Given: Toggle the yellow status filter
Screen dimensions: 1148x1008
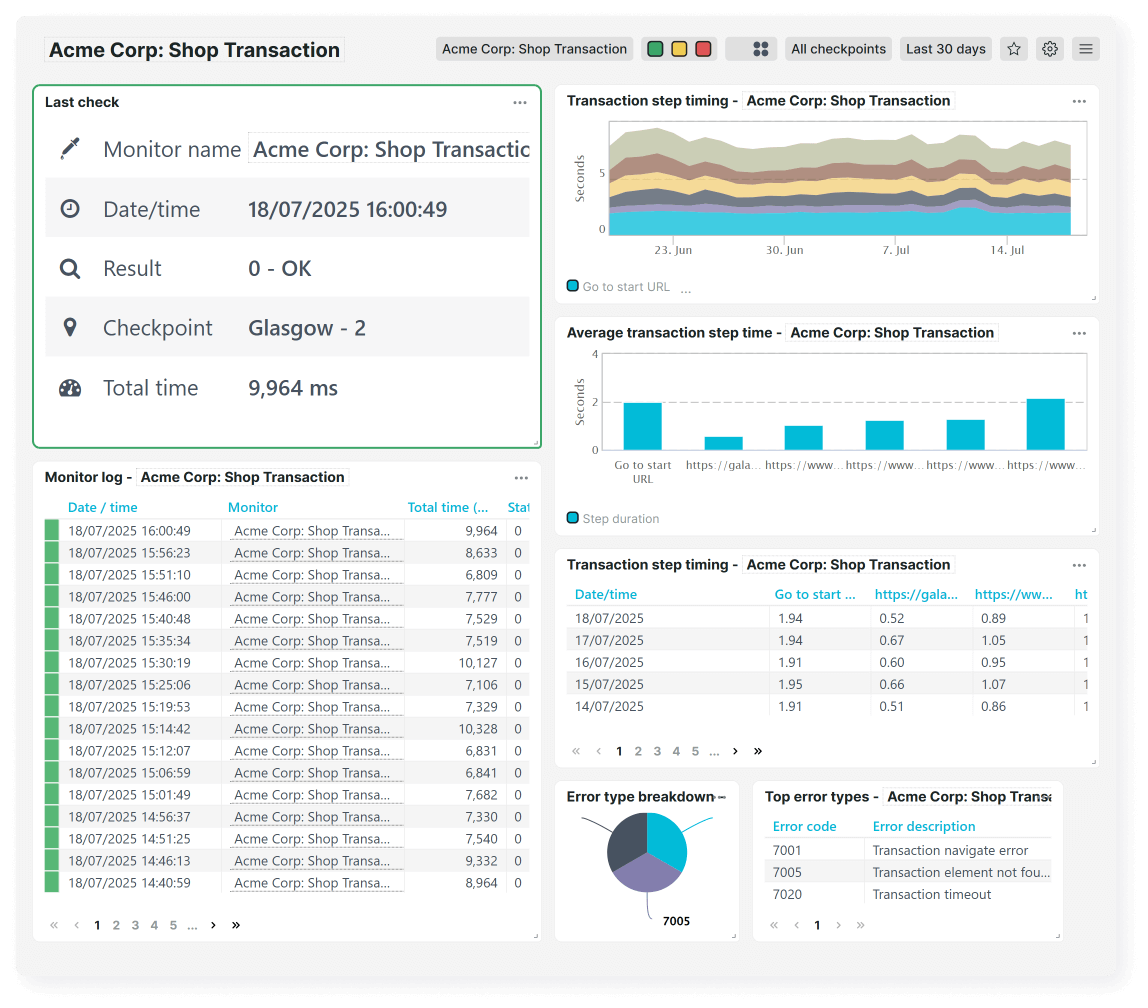Looking at the screenshot, I should click(x=679, y=48).
